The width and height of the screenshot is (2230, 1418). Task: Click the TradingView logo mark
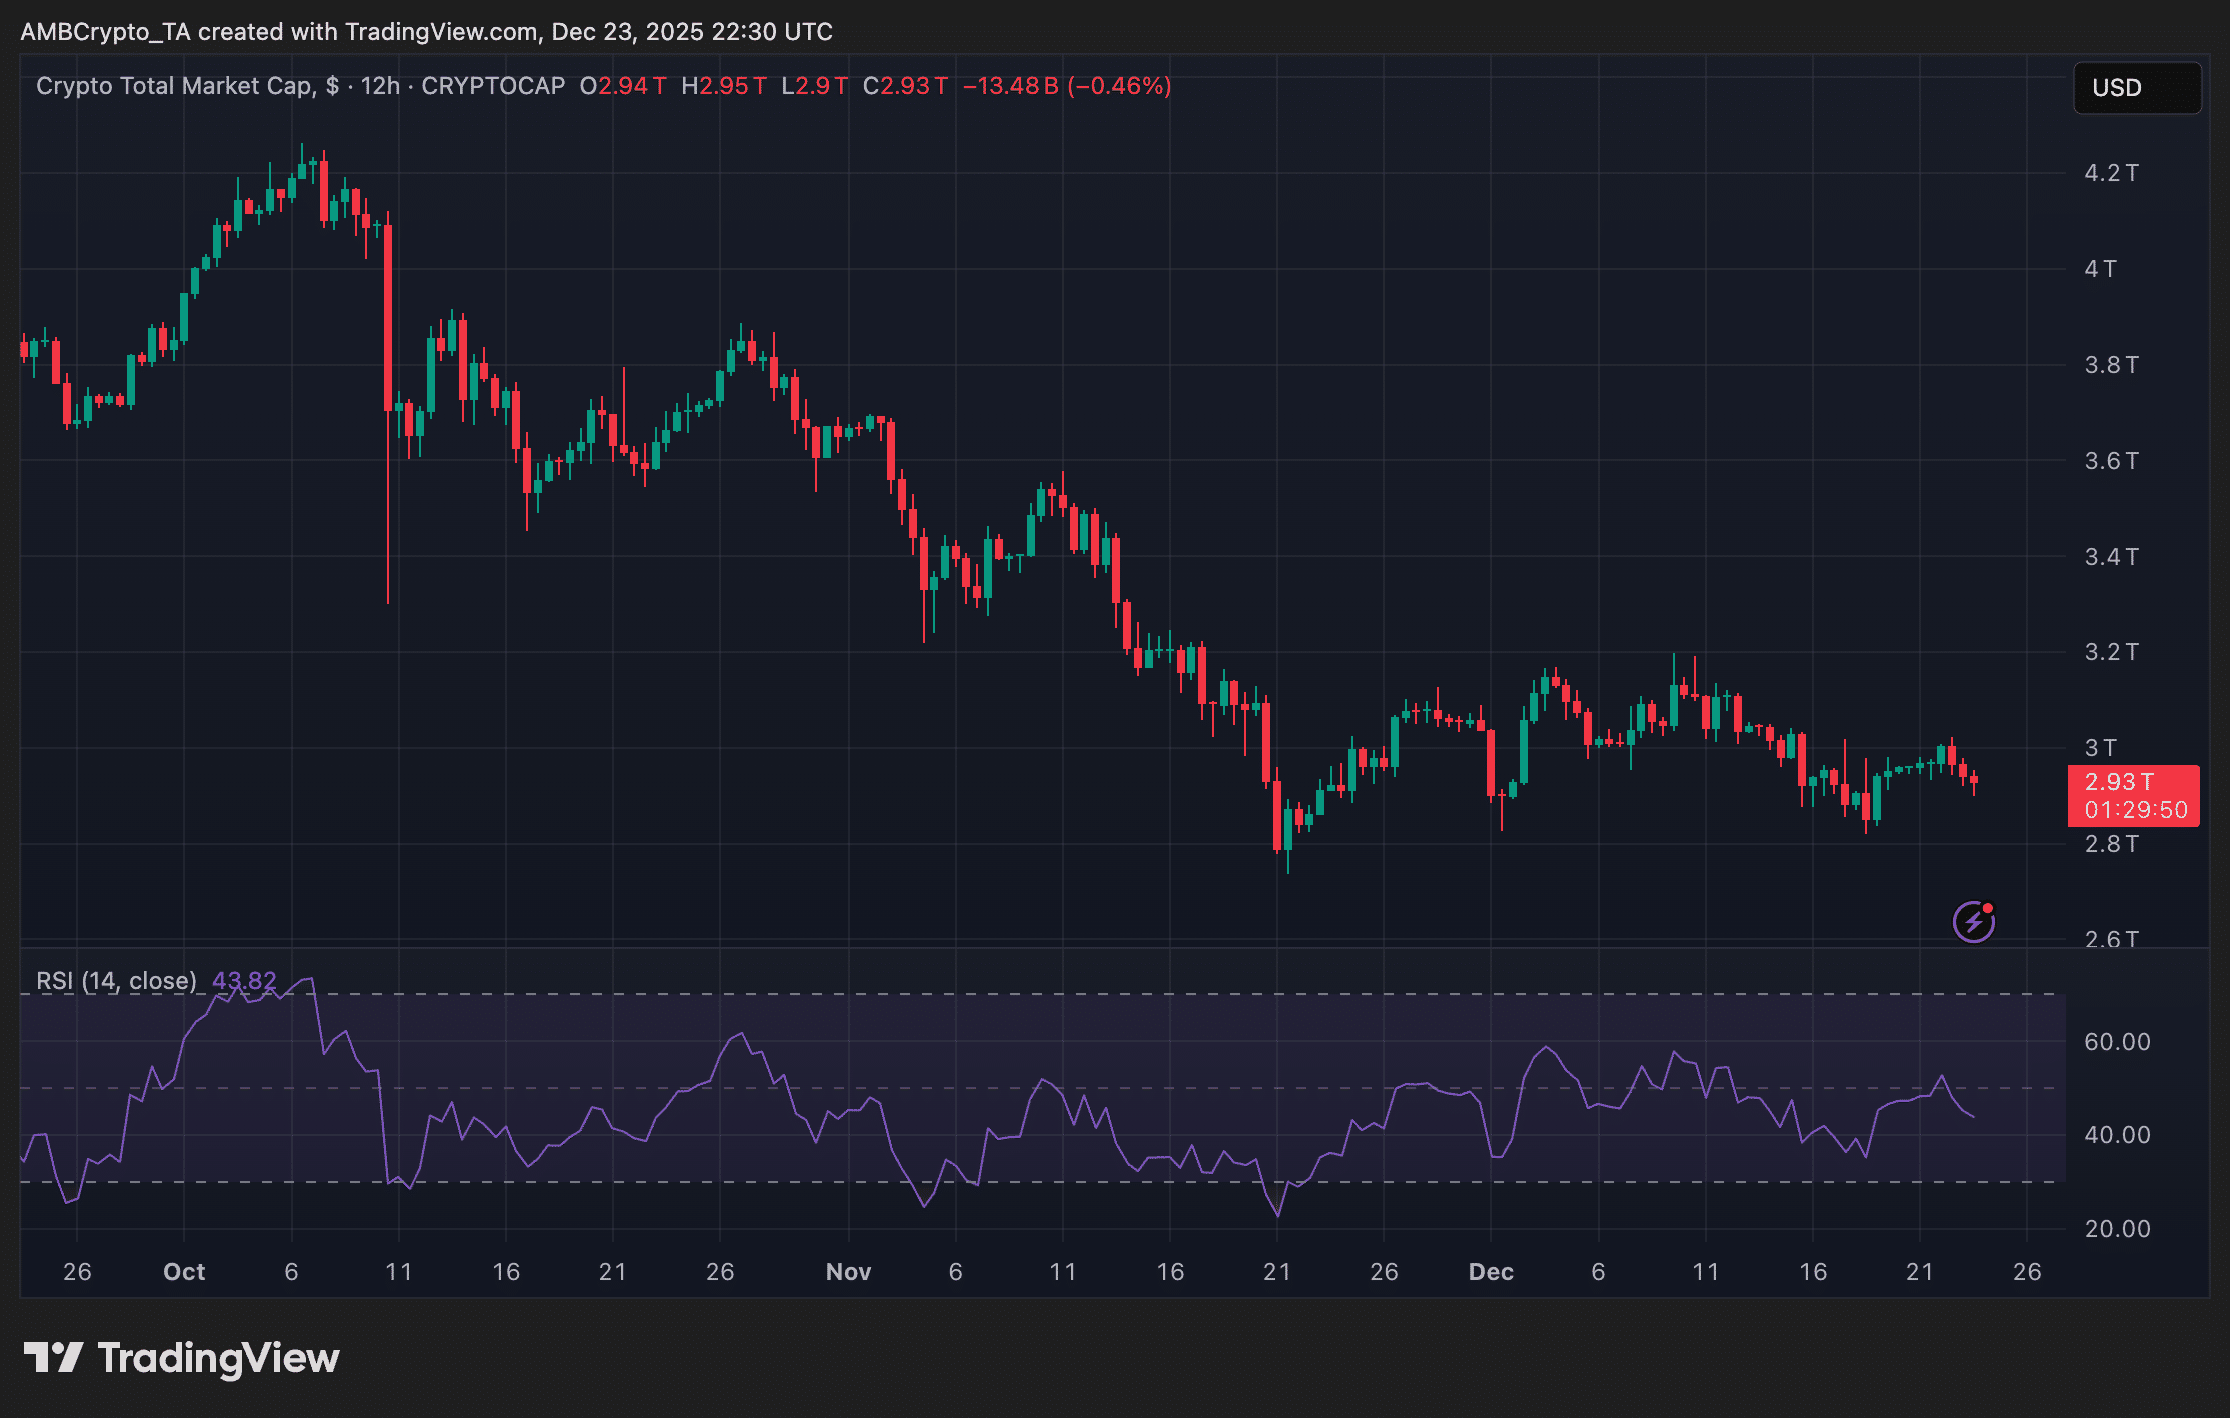tap(53, 1358)
